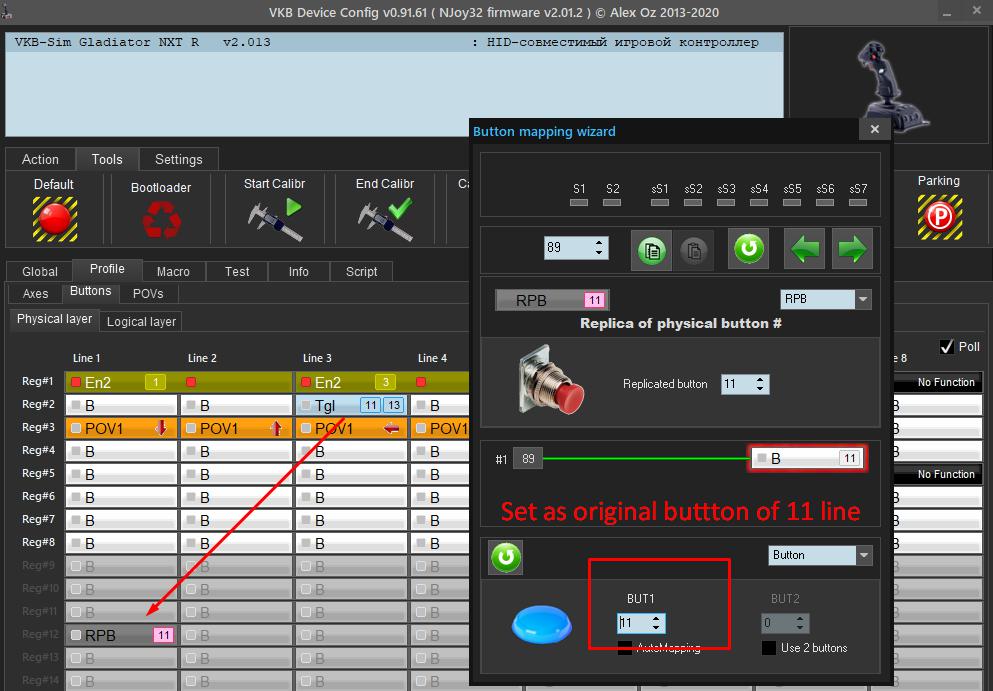This screenshot has width=993, height=691.
Task: Click the BUT2 value stepper arrows
Action: [800, 623]
